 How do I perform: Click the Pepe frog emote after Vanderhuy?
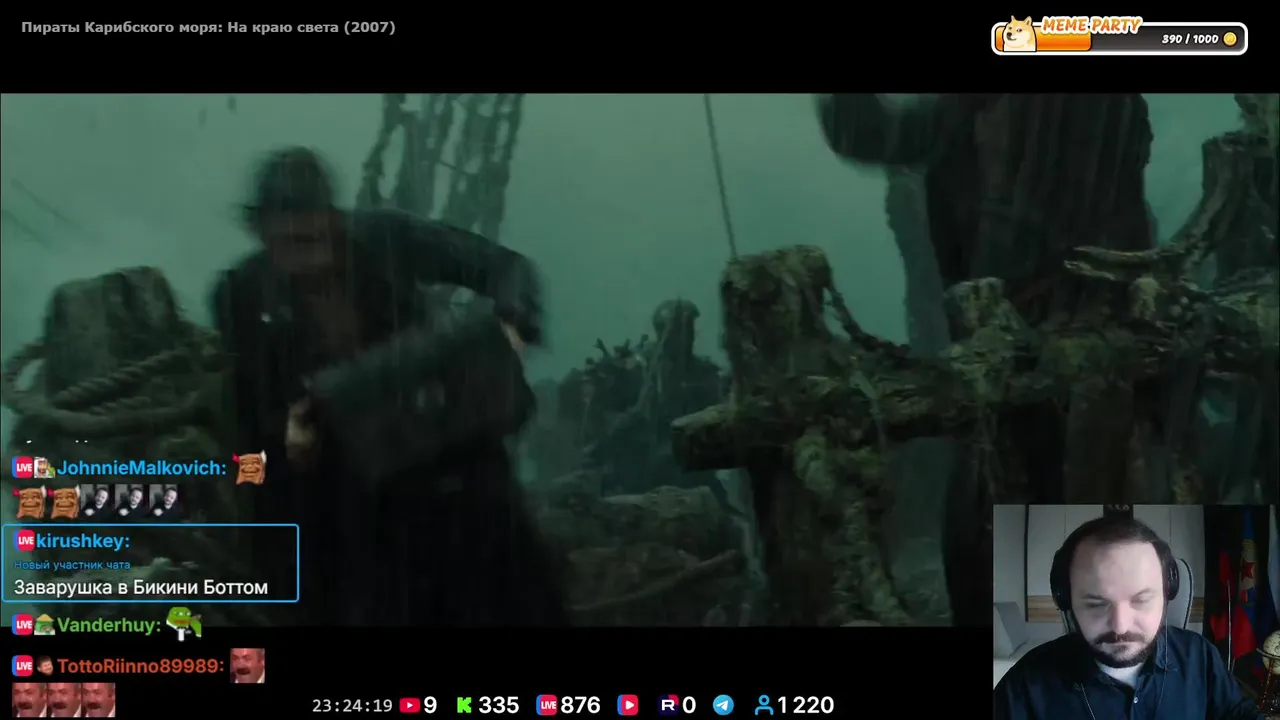(184, 623)
